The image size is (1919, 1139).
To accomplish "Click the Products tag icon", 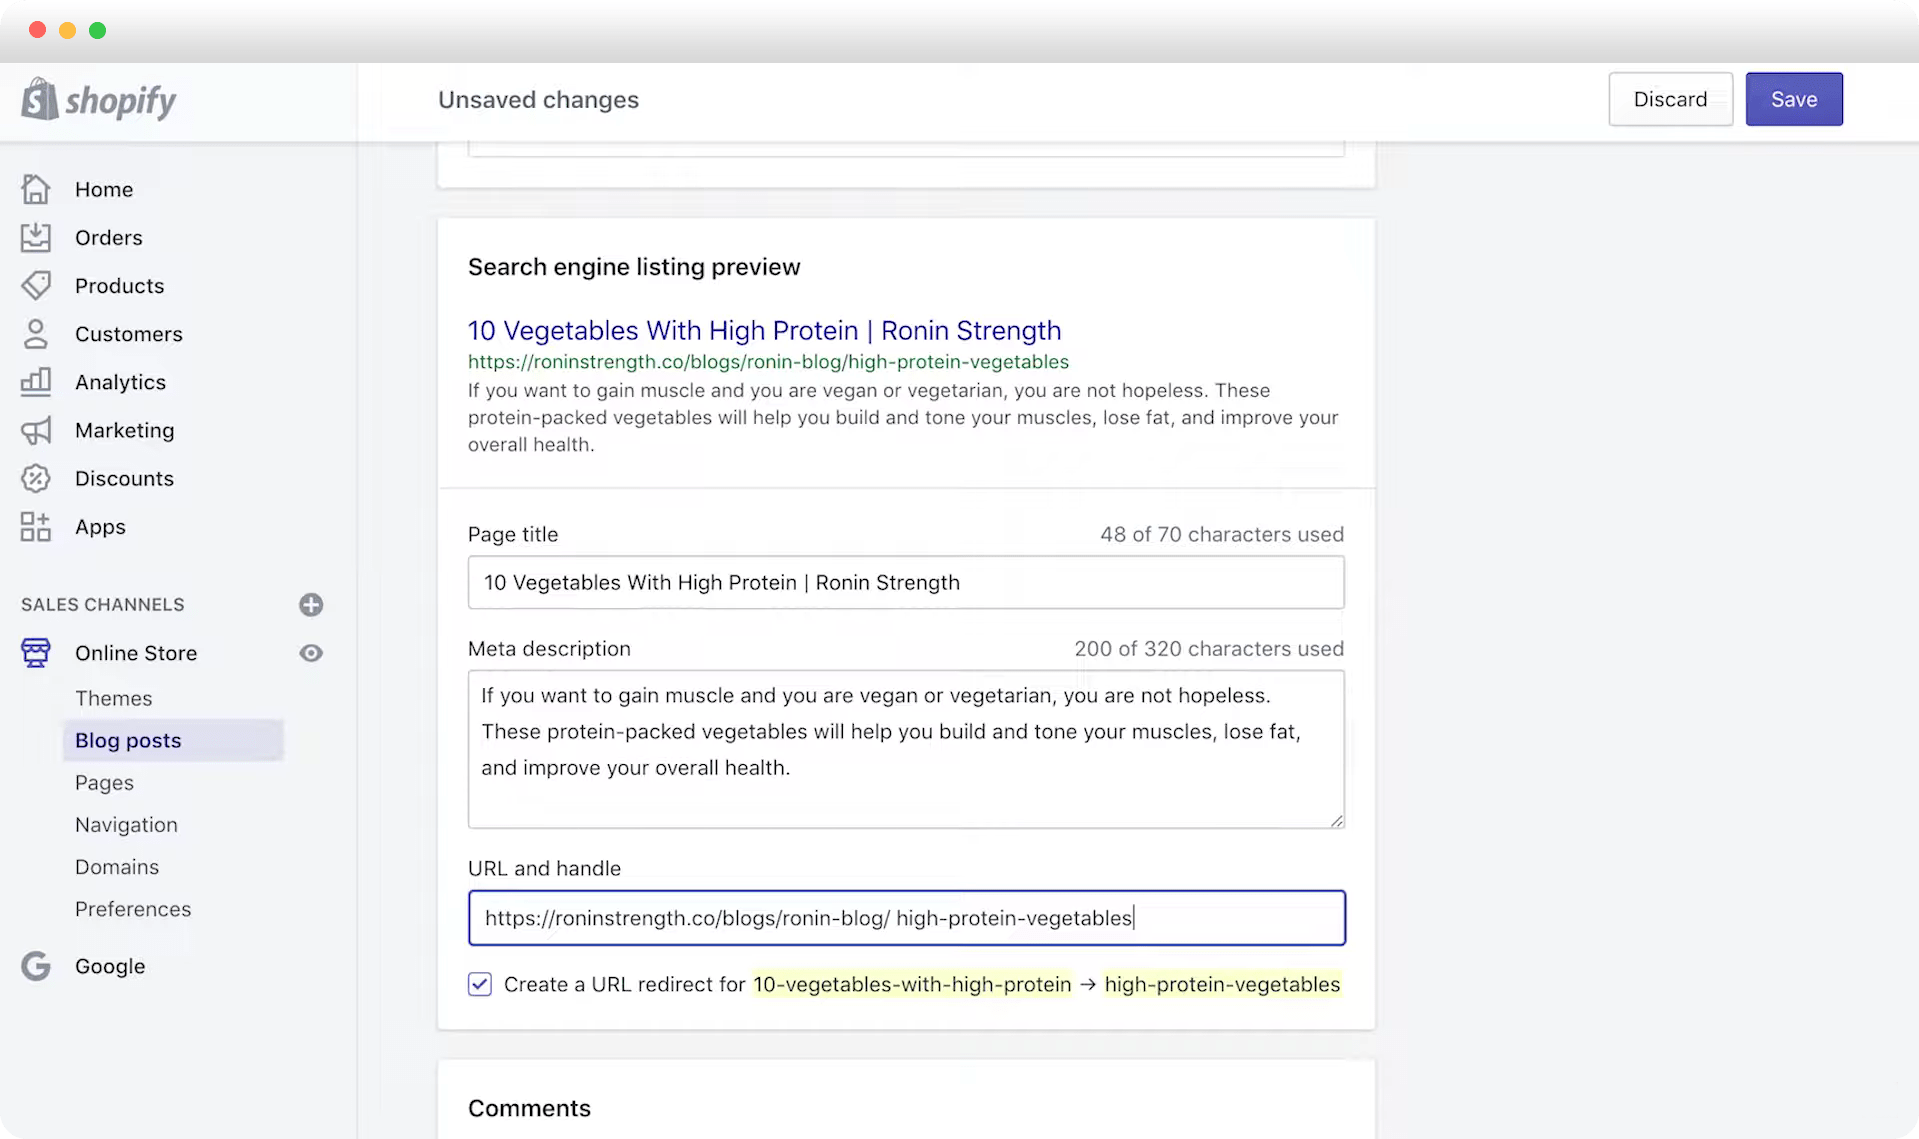I will point(36,285).
